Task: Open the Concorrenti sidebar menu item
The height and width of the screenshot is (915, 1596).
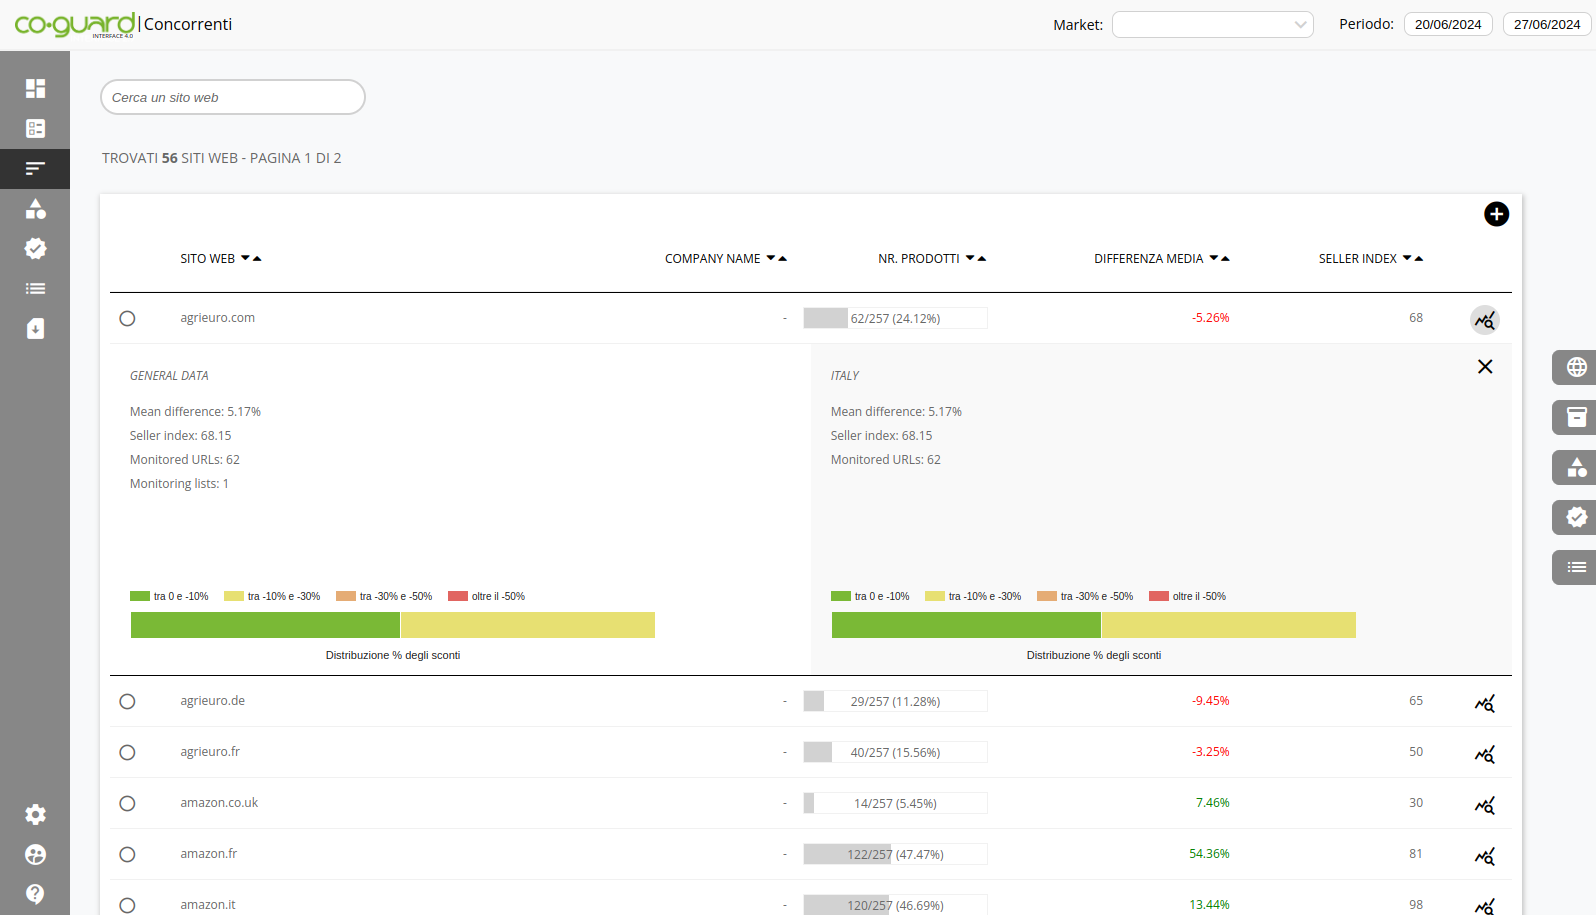Action: 35,169
